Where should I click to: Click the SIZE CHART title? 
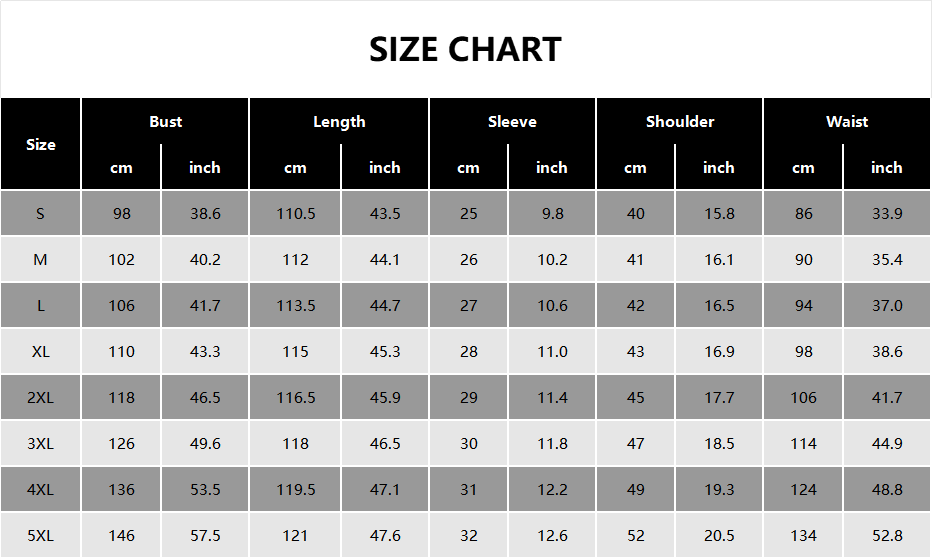coord(465,49)
